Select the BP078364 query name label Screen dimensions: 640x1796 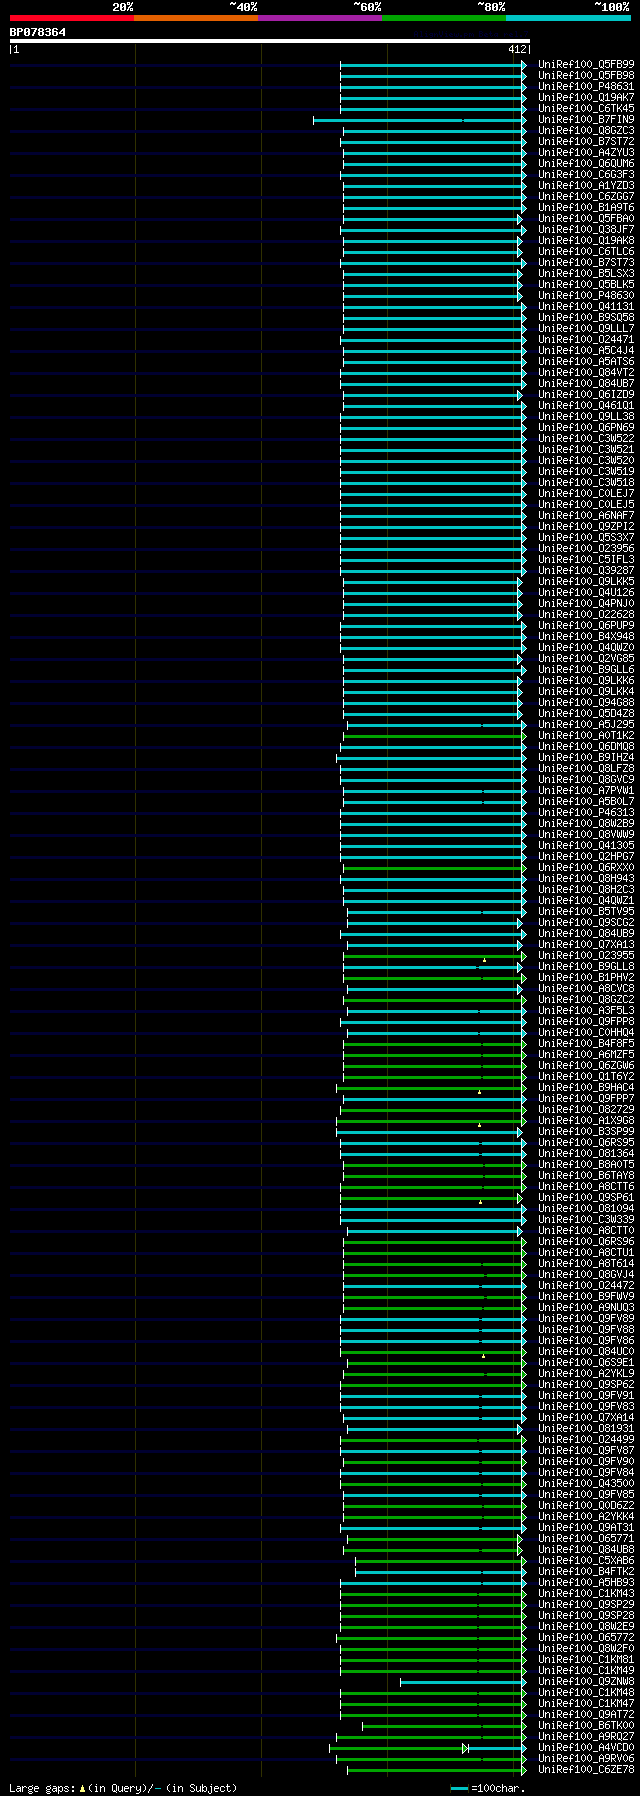pyautogui.click(x=38, y=32)
